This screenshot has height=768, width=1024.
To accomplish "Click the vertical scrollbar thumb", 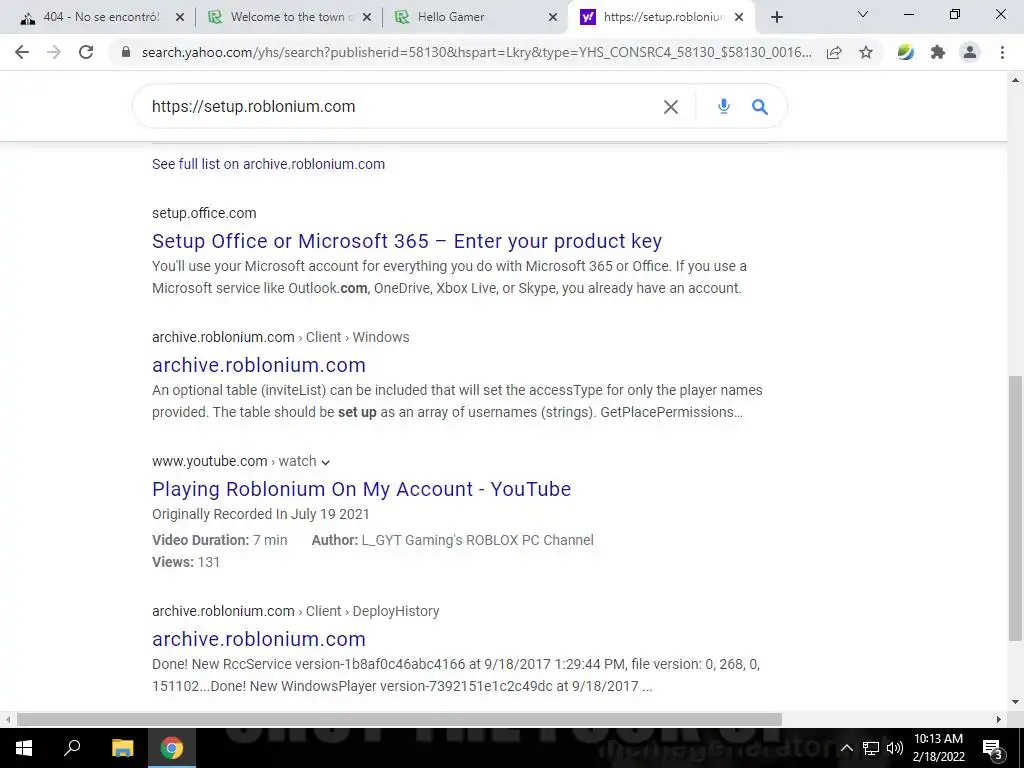I will click(x=1016, y=508).
